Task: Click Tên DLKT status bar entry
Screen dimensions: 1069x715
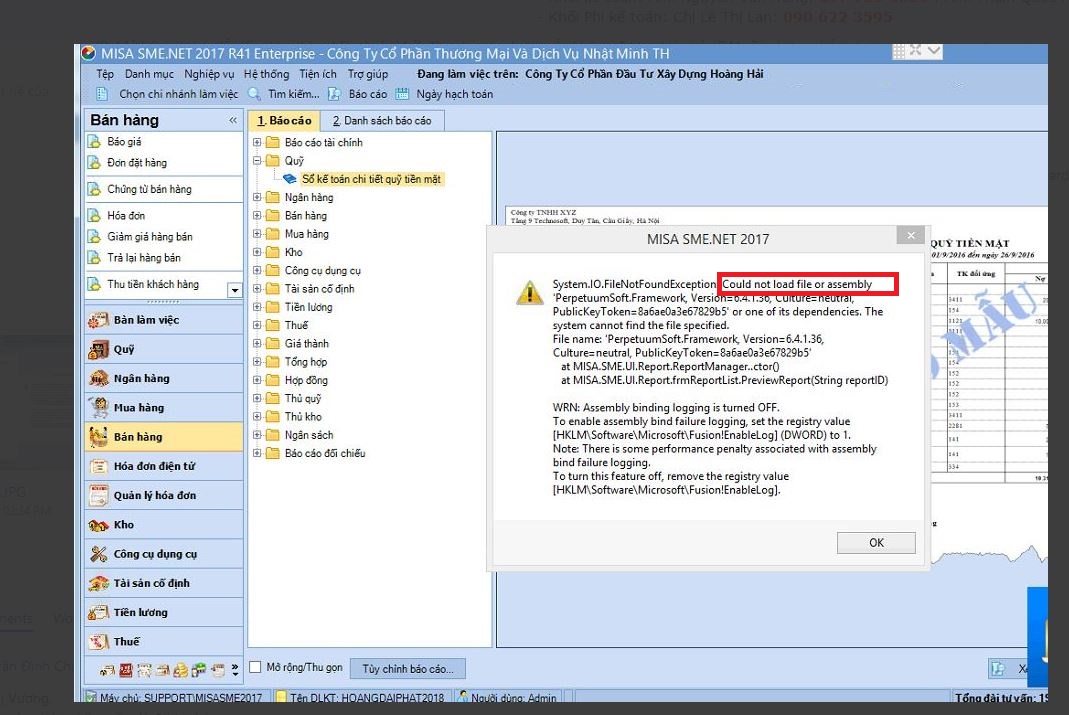Action: pyautogui.click(x=361, y=697)
